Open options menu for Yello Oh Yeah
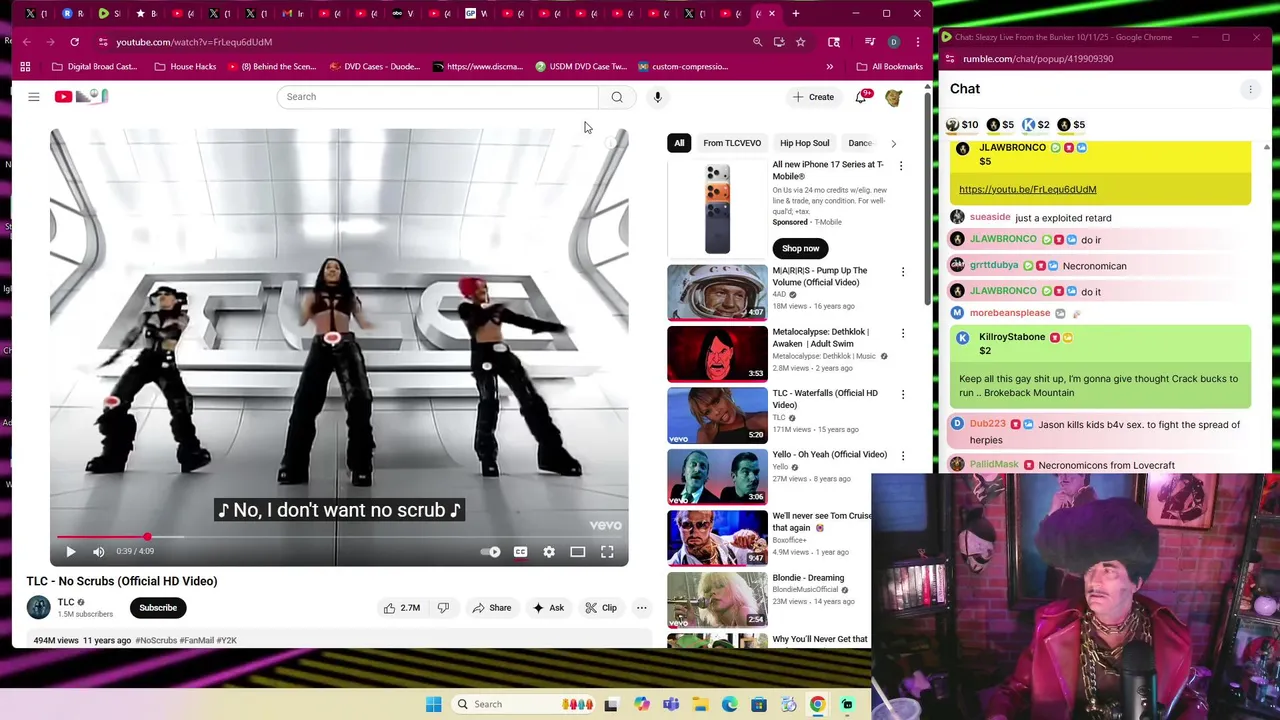The image size is (1280, 720). tap(903, 456)
